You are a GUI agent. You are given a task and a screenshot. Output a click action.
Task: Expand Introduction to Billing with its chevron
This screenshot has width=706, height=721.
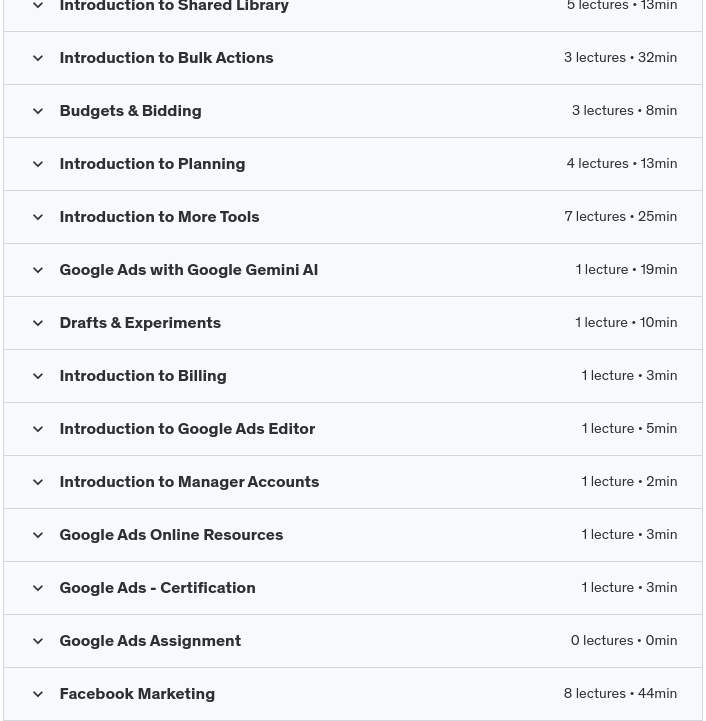[38, 376]
